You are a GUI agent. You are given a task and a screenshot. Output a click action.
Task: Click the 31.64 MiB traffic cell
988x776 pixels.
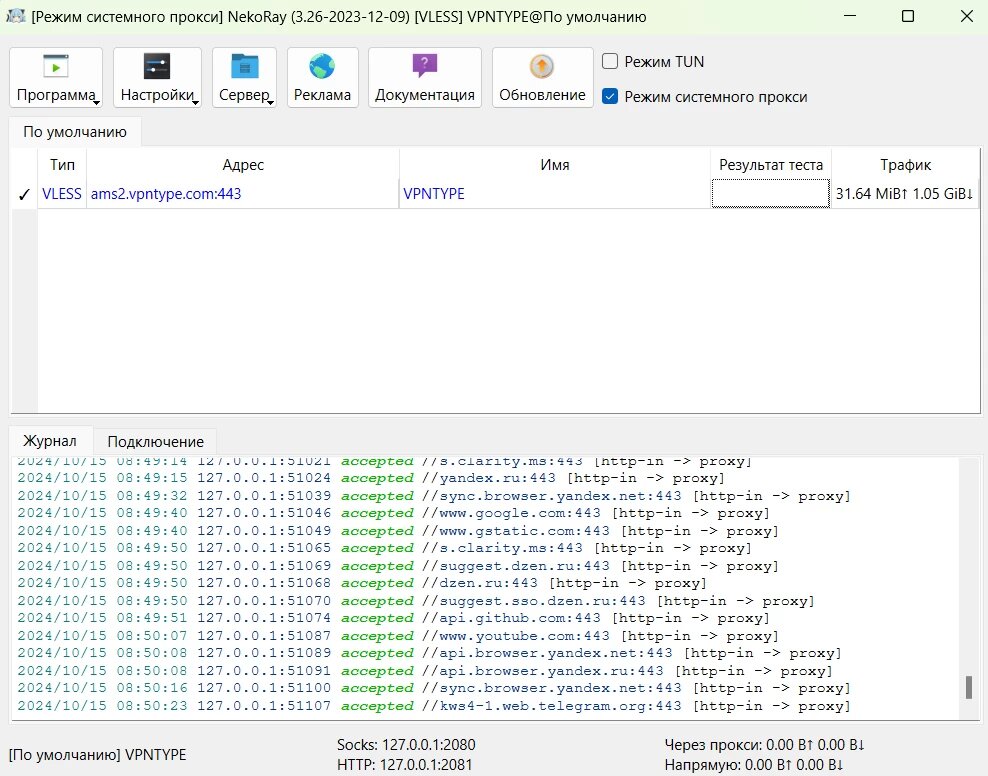click(x=905, y=193)
